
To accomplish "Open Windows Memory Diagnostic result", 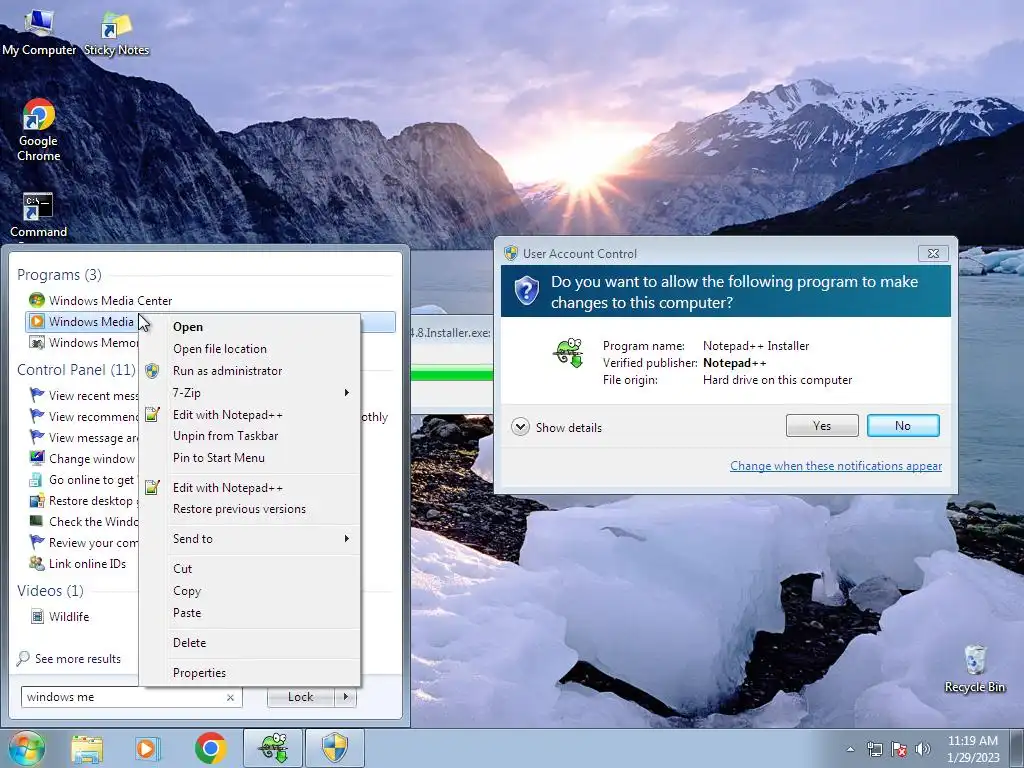I will (x=82, y=343).
